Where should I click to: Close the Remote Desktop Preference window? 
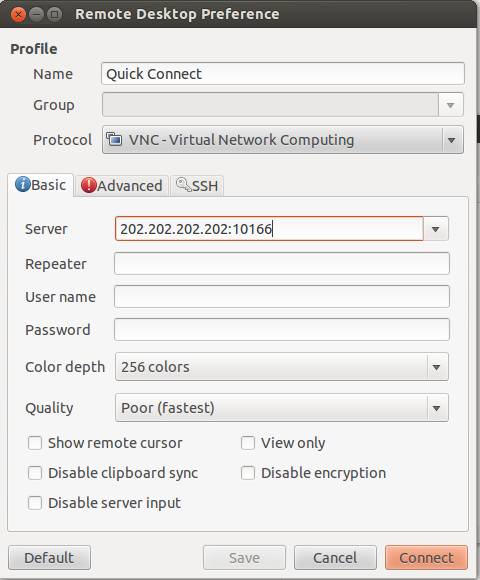18,14
